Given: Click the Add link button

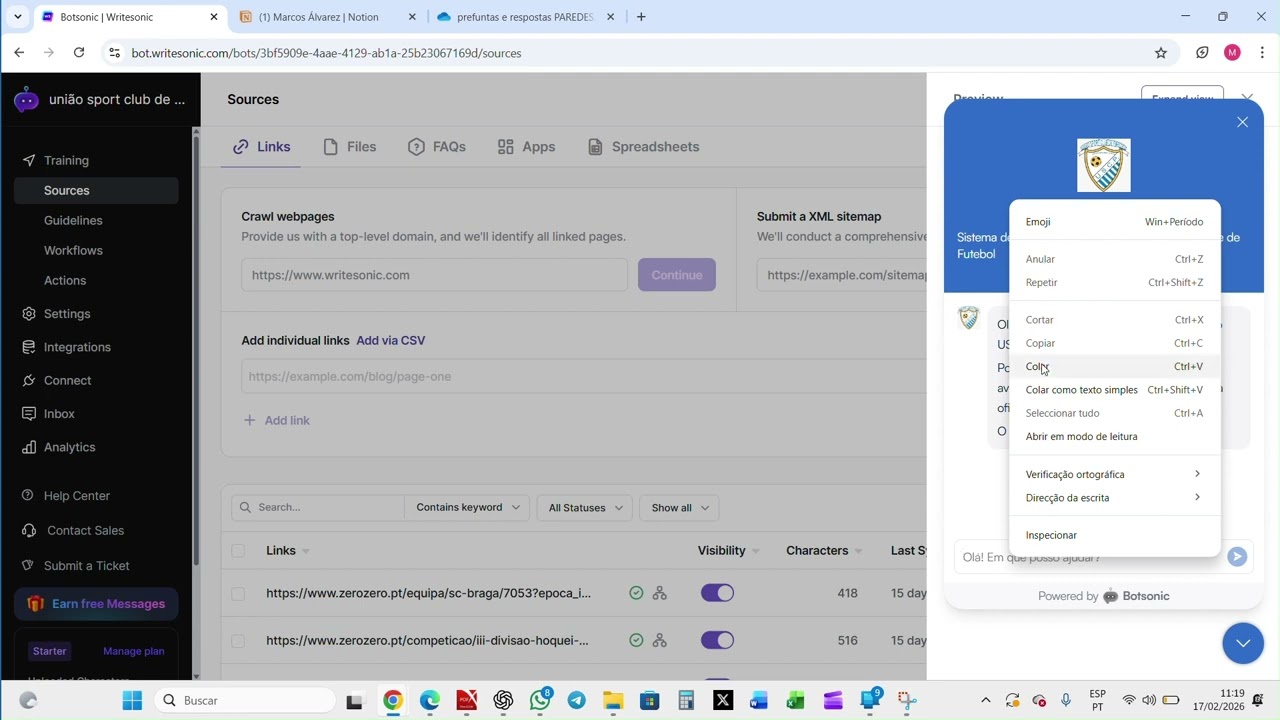Looking at the screenshot, I should click(x=277, y=420).
